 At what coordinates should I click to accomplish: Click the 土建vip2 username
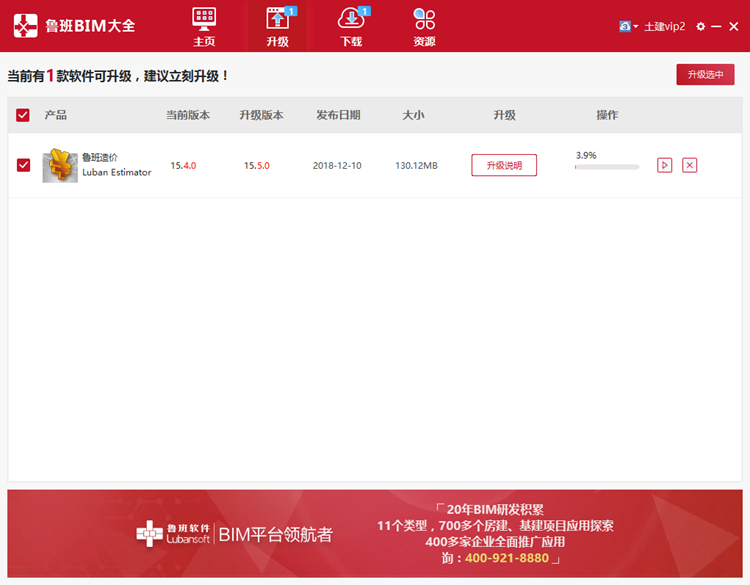point(664,26)
